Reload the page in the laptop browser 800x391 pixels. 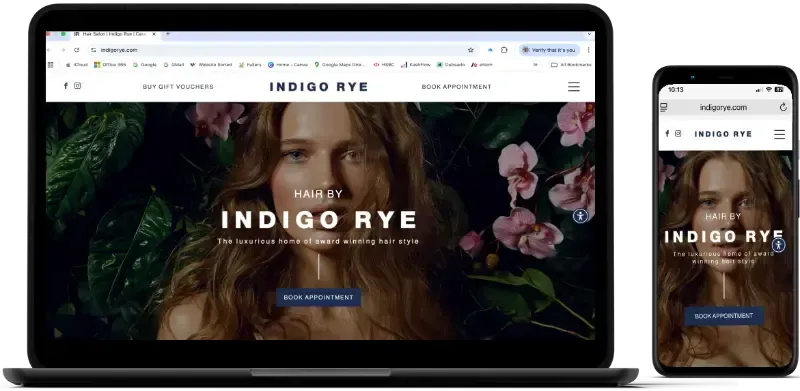pyautogui.click(x=77, y=50)
